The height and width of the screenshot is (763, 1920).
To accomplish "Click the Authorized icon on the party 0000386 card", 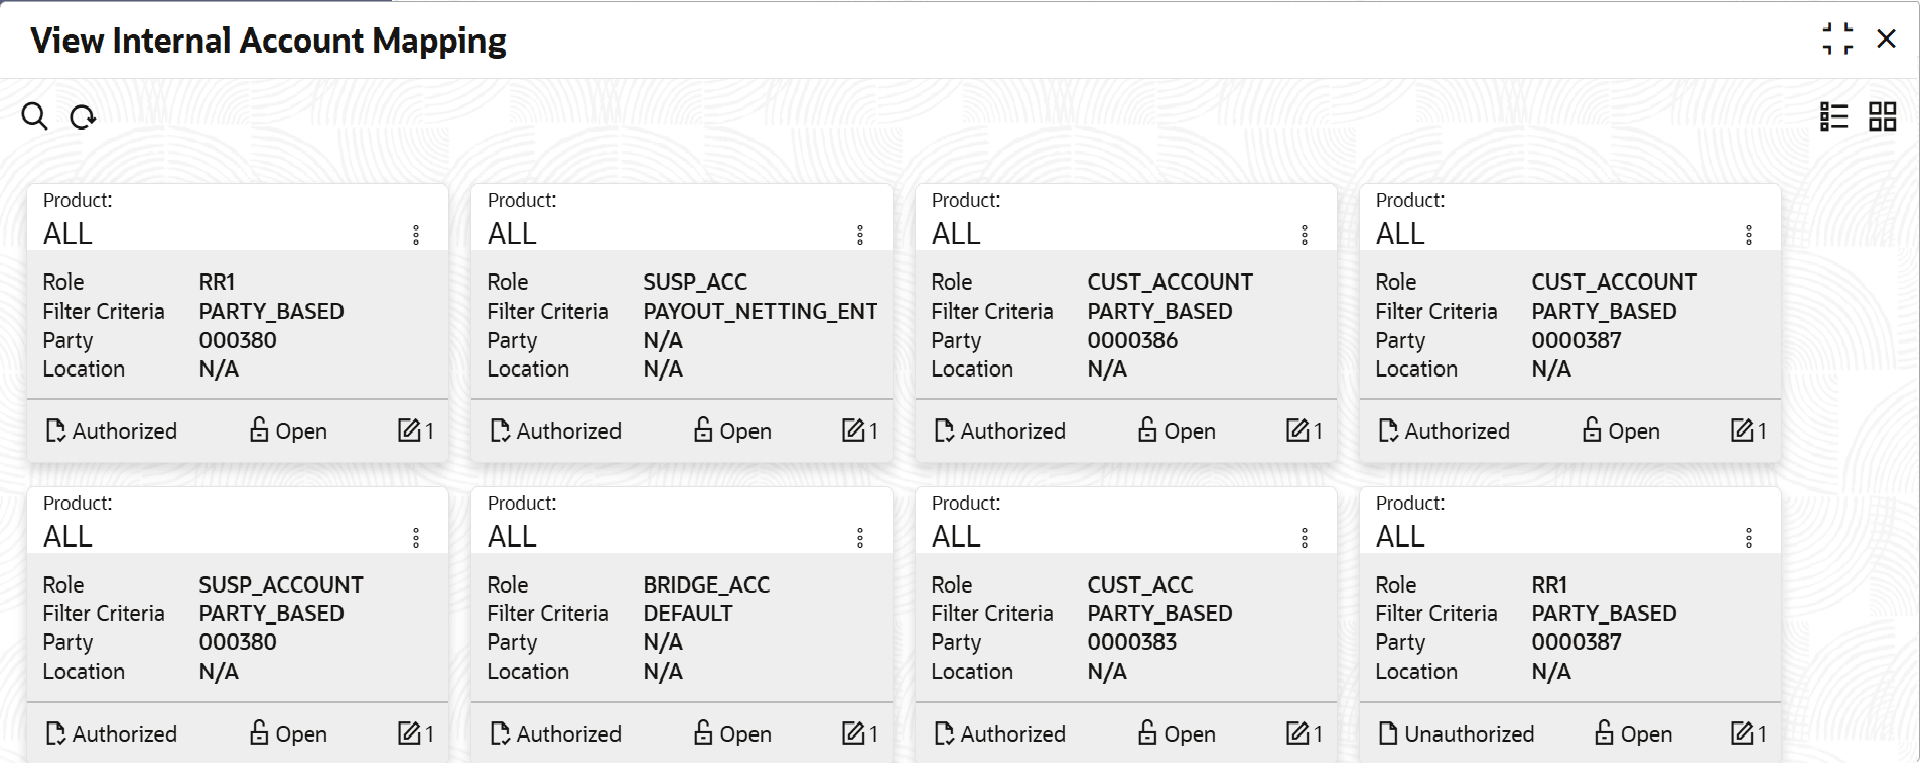I will 944,431.
